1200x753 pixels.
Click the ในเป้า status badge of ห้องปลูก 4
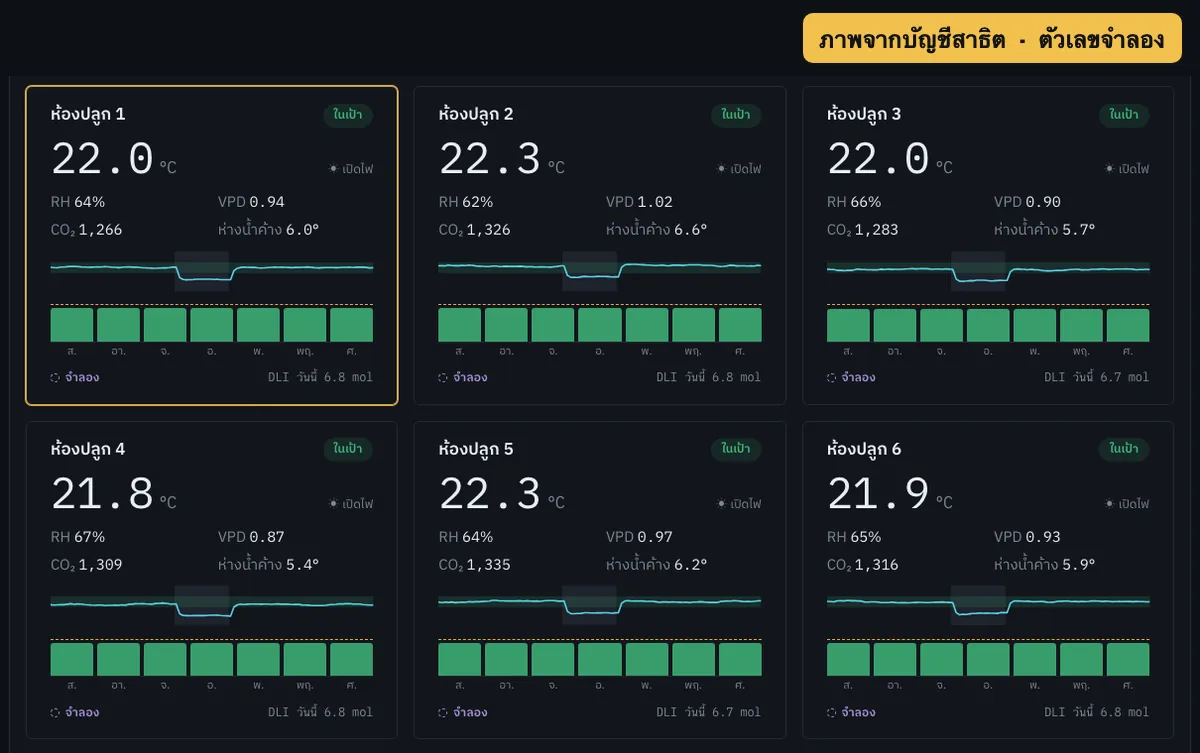[x=348, y=449]
